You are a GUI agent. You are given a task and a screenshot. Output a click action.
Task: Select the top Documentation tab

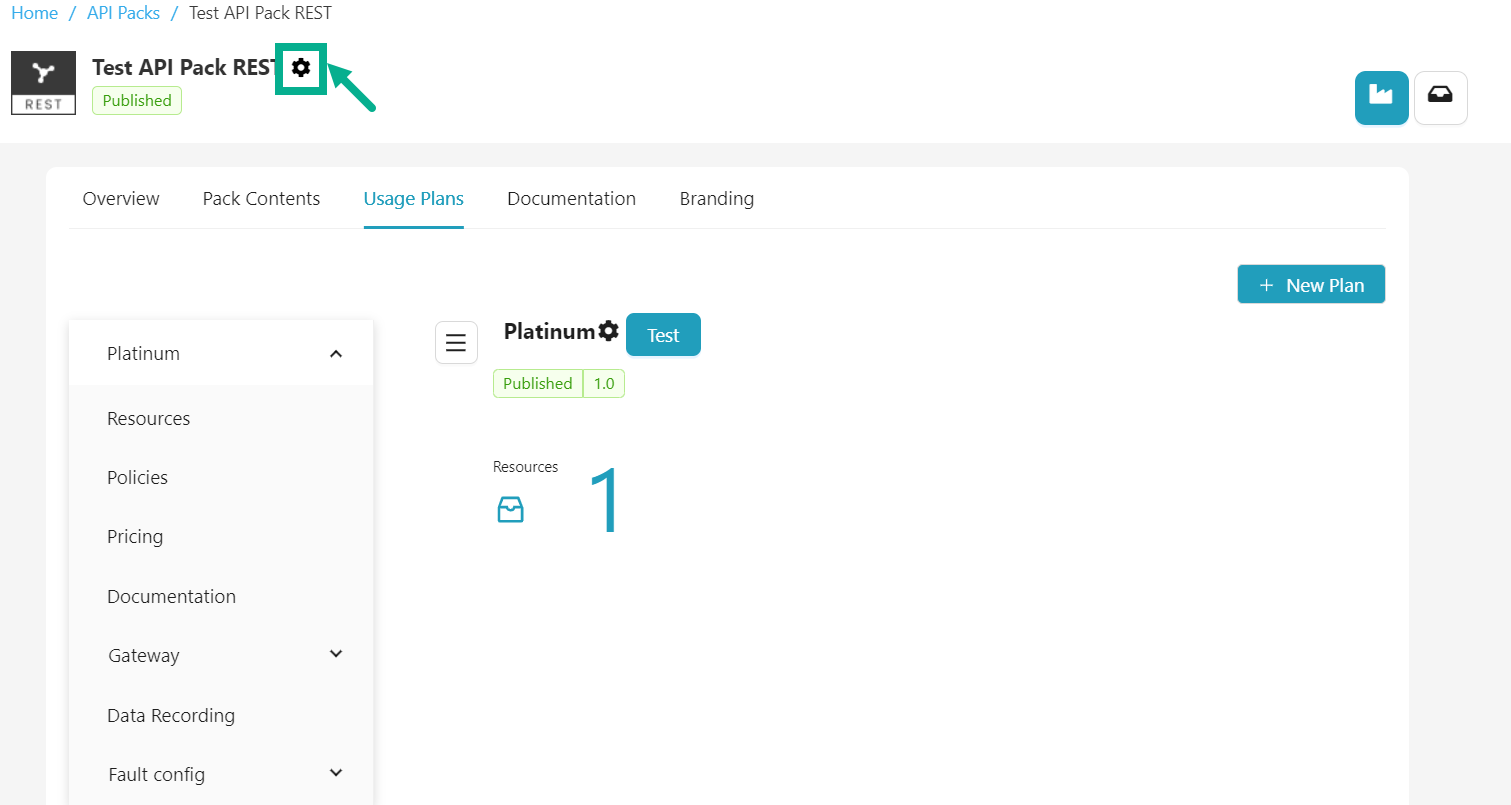pos(571,199)
